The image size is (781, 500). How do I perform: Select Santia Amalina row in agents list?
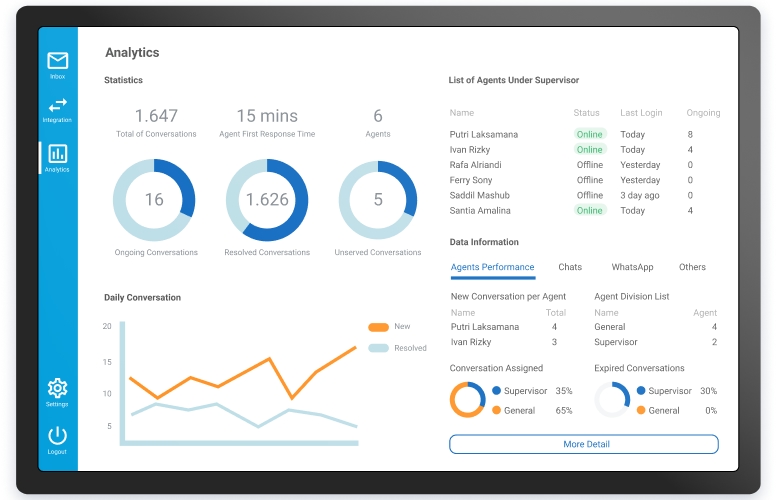click(x=481, y=211)
